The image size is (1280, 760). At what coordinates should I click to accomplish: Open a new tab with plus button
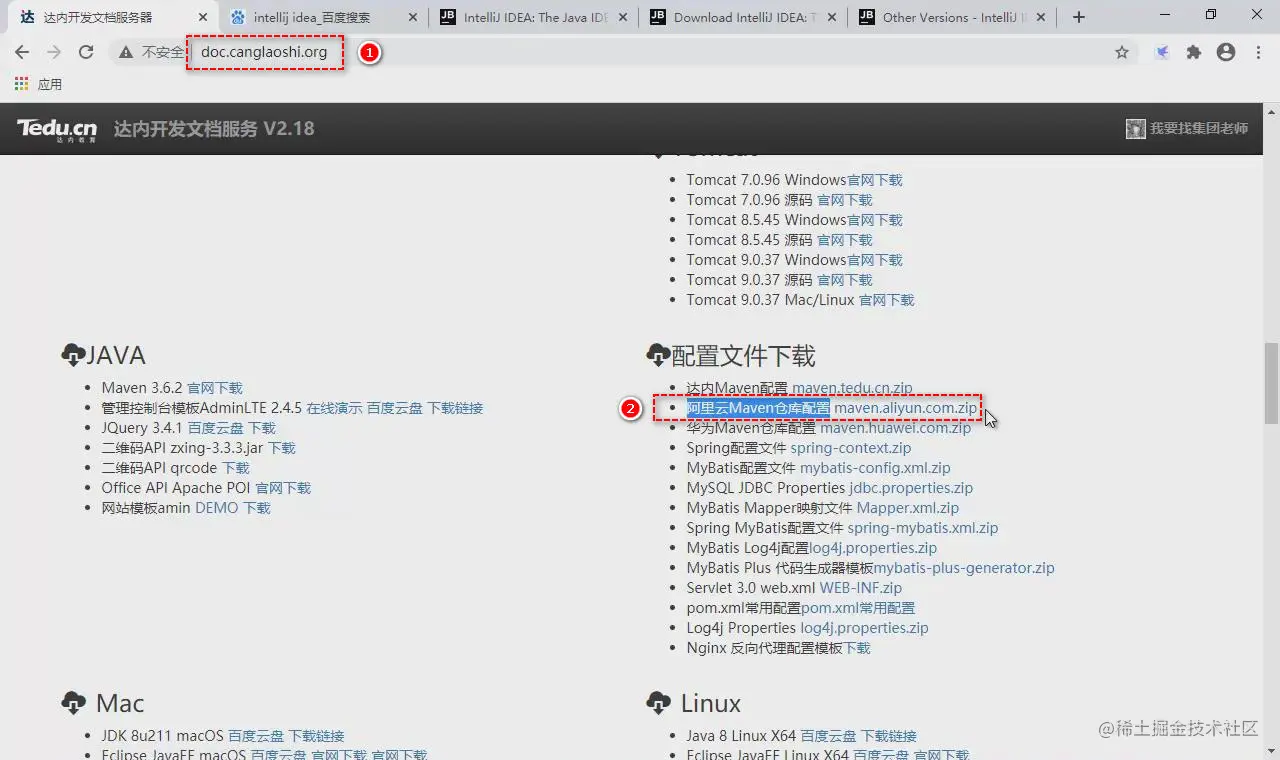[x=1078, y=17]
